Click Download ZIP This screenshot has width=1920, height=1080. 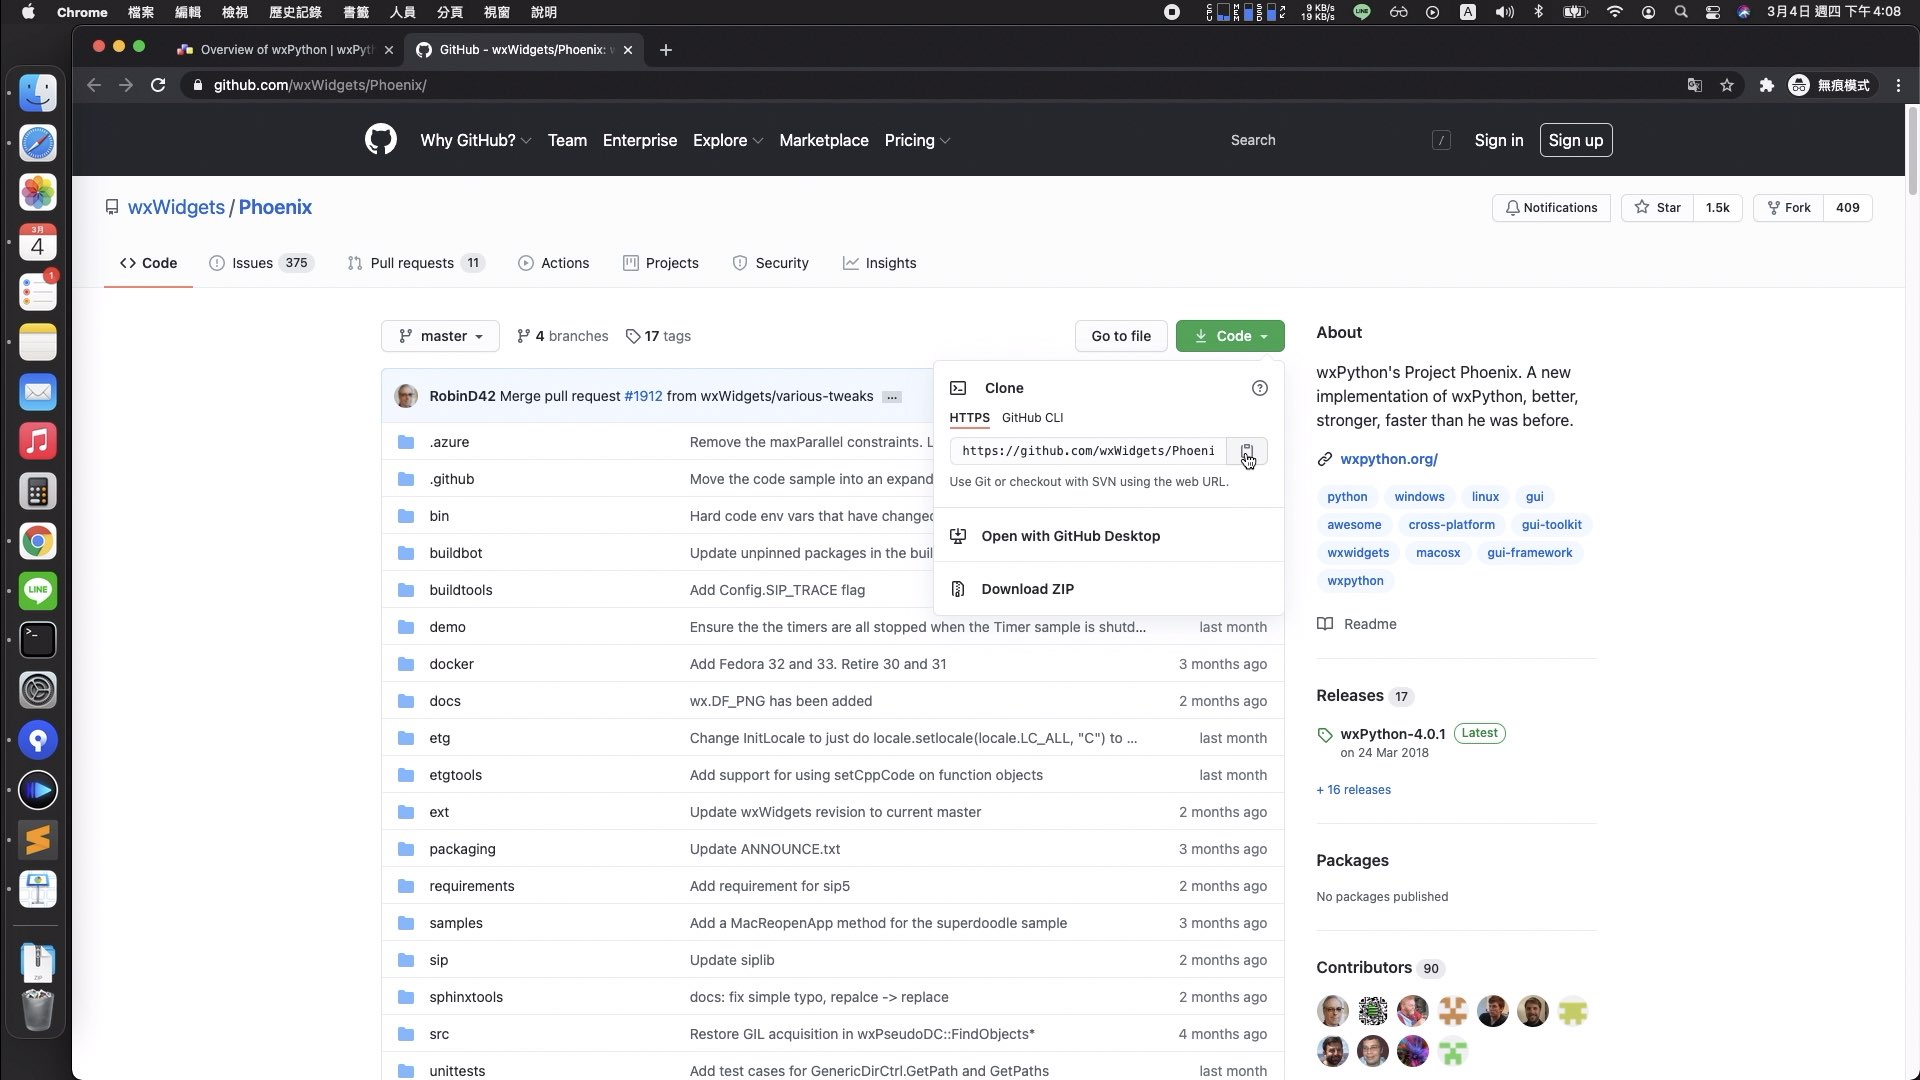click(x=1027, y=589)
